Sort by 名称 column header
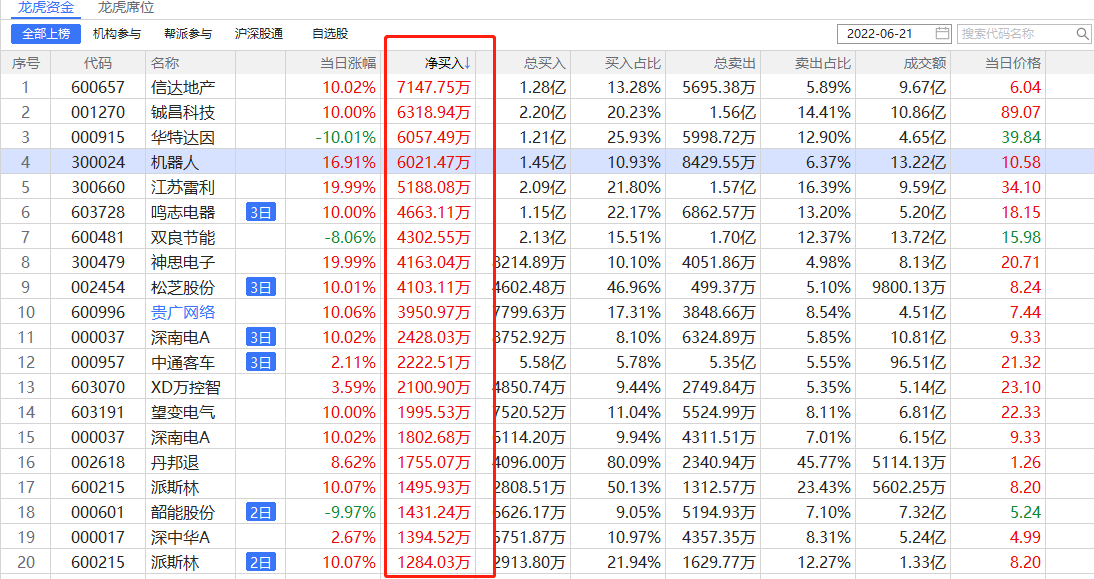Image resolution: width=1094 pixels, height=579 pixels. (165, 63)
